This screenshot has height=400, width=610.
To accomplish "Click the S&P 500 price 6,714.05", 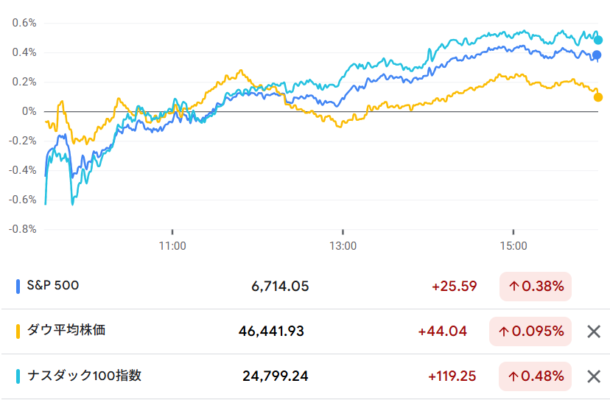I will (280, 286).
